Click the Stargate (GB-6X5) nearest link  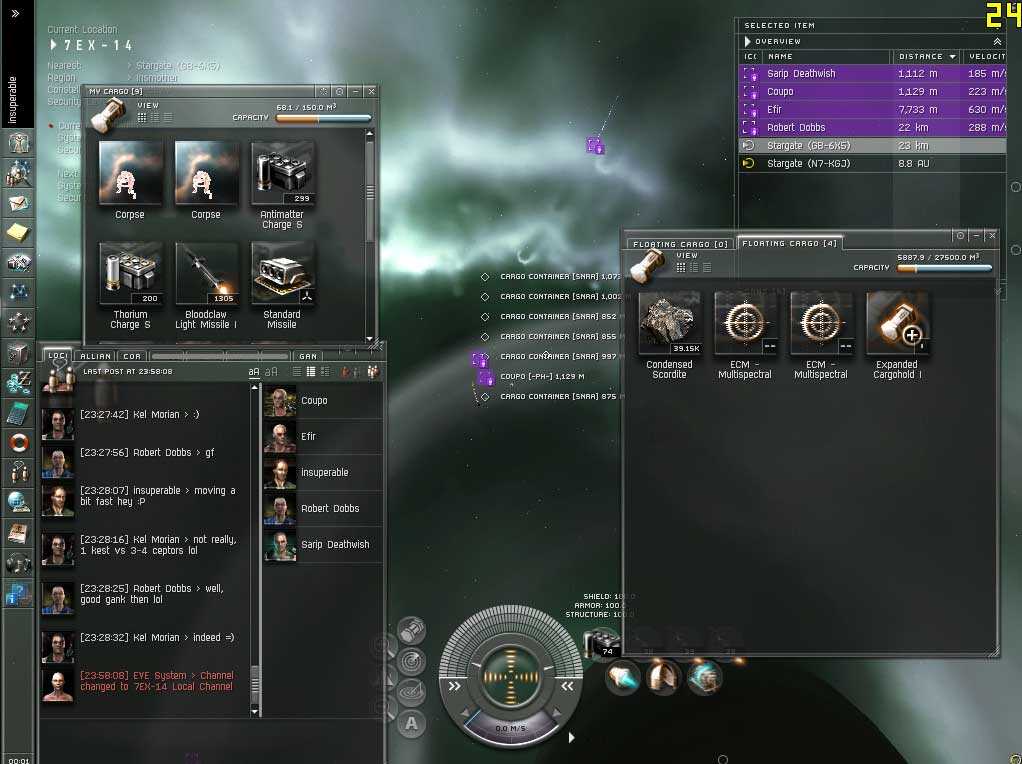coord(177,66)
